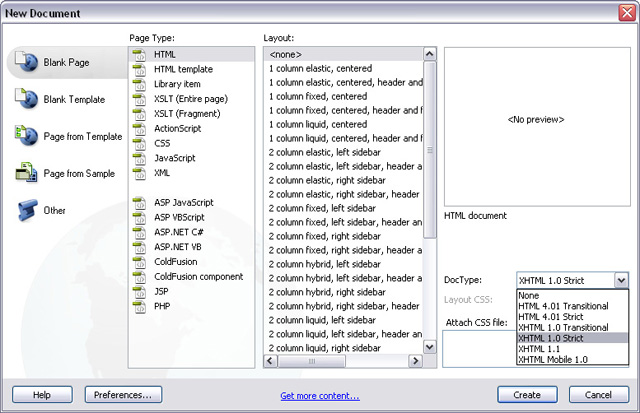Viewport: 640px width, 413px height.
Task: Select '2 column hybrid, right sidebar' layout
Action: [344, 292]
